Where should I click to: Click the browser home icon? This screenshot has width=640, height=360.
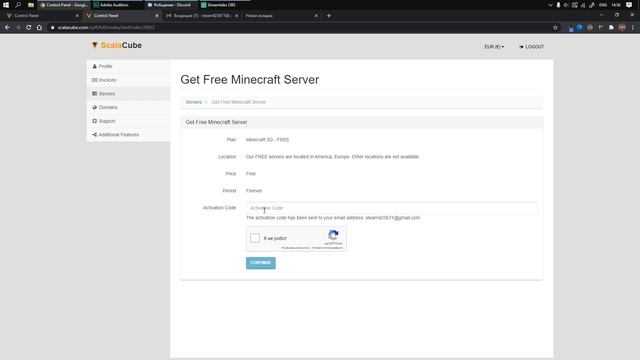[x=39, y=27]
